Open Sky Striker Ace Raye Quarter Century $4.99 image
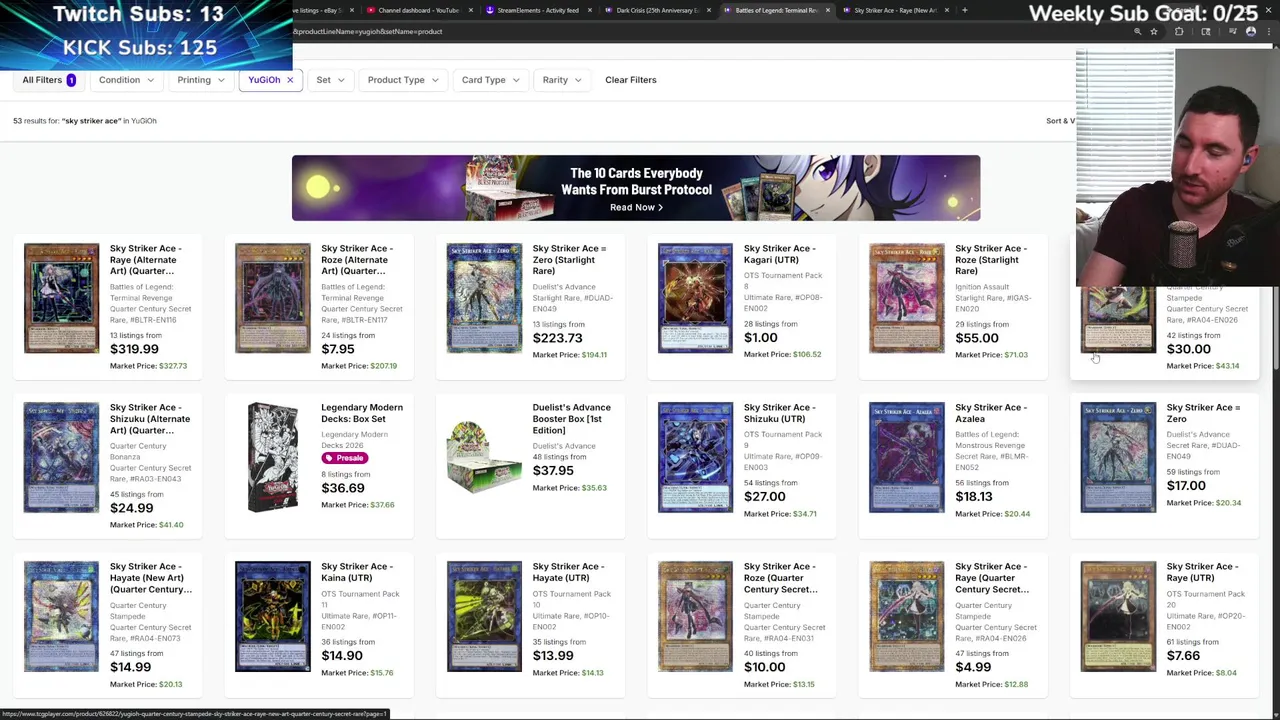The image size is (1280, 720). [907, 616]
